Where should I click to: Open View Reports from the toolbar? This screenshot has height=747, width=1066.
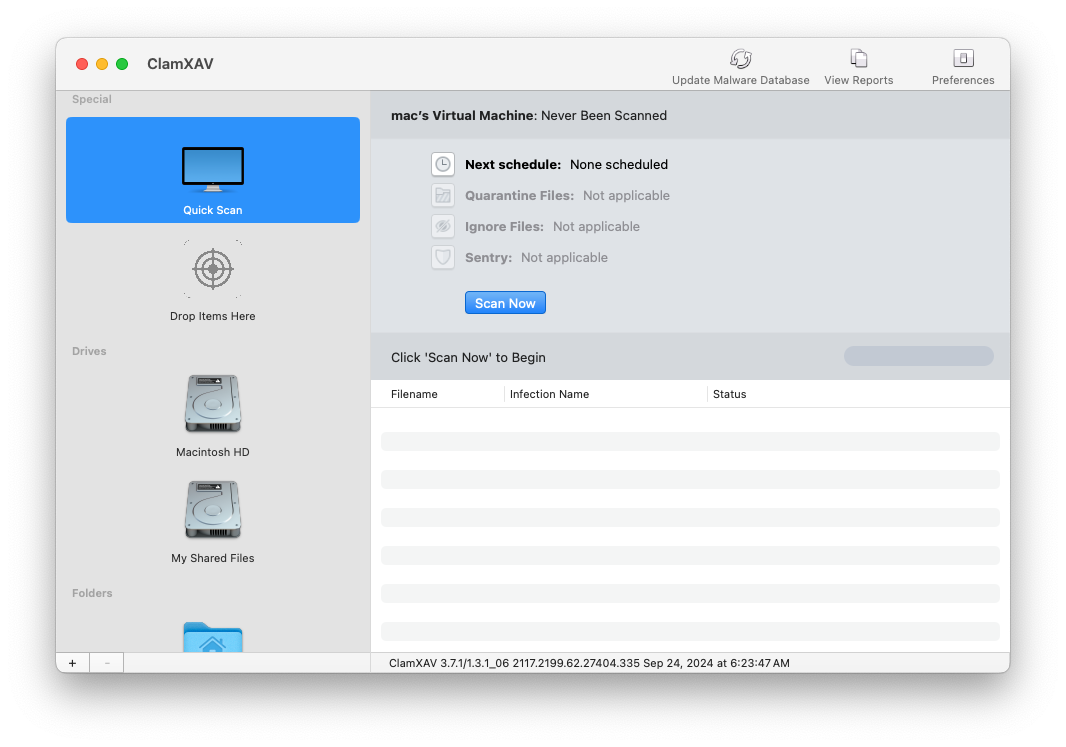(858, 59)
